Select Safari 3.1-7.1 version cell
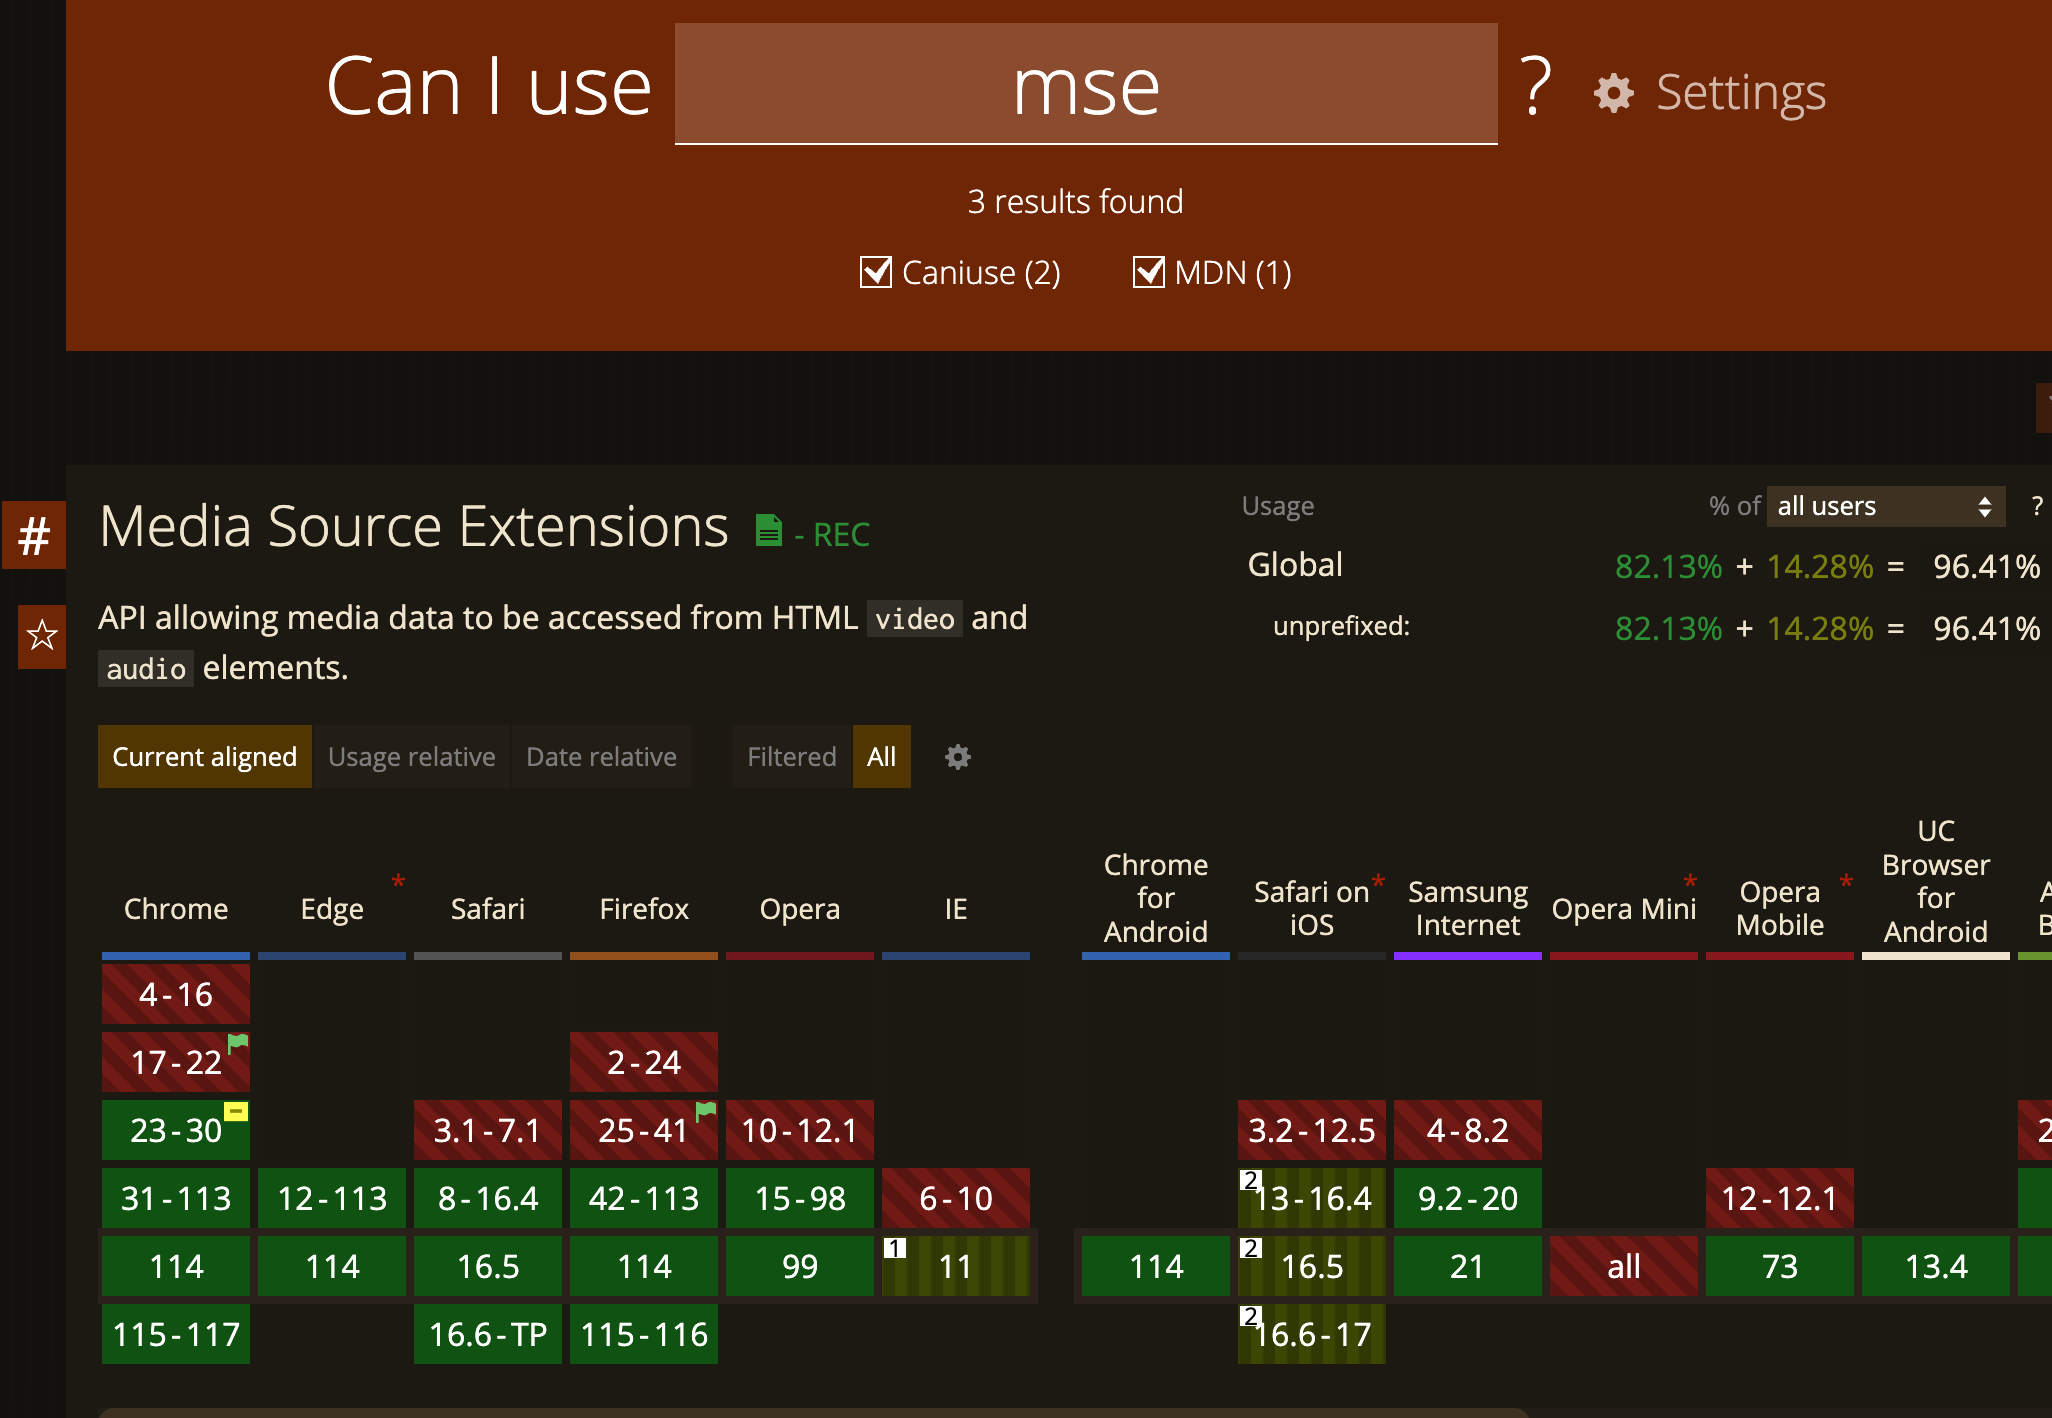 point(488,1130)
